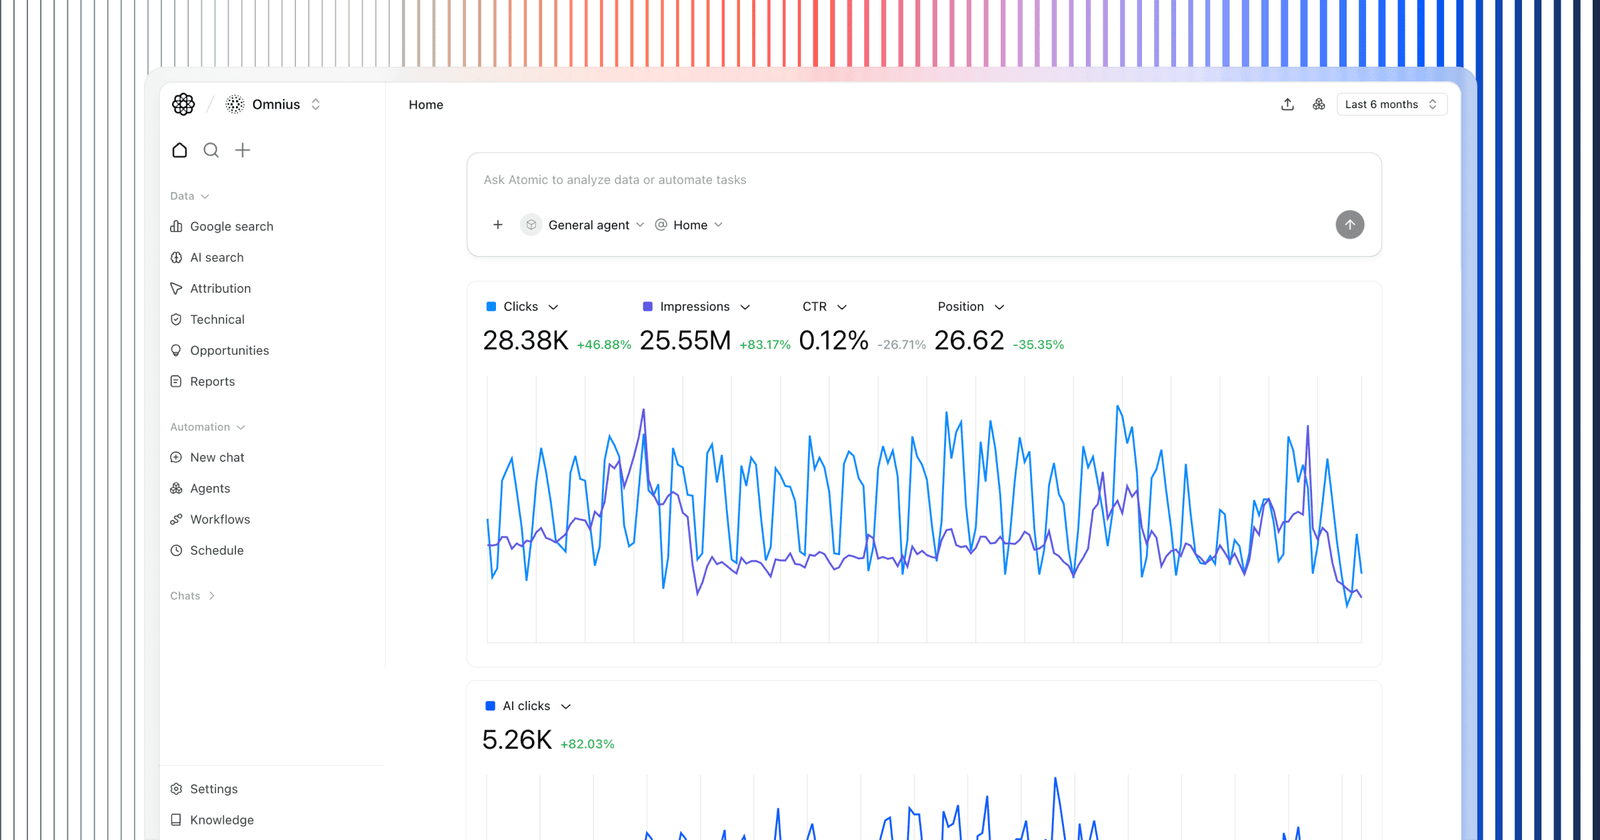Click the blue Clicks color swatch

(x=491, y=307)
